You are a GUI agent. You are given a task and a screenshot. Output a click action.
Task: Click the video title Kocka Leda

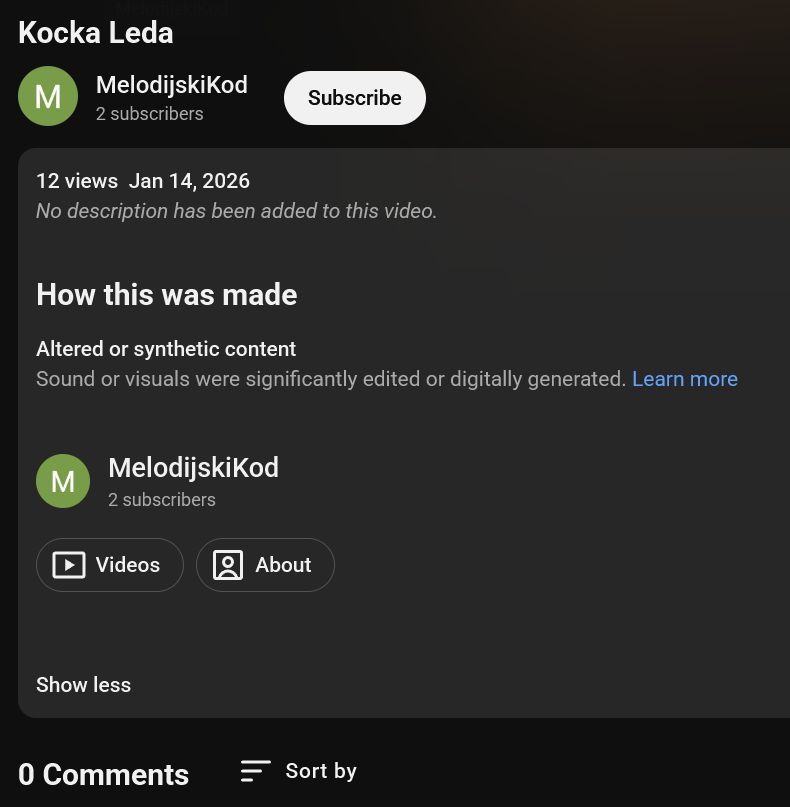[95, 33]
